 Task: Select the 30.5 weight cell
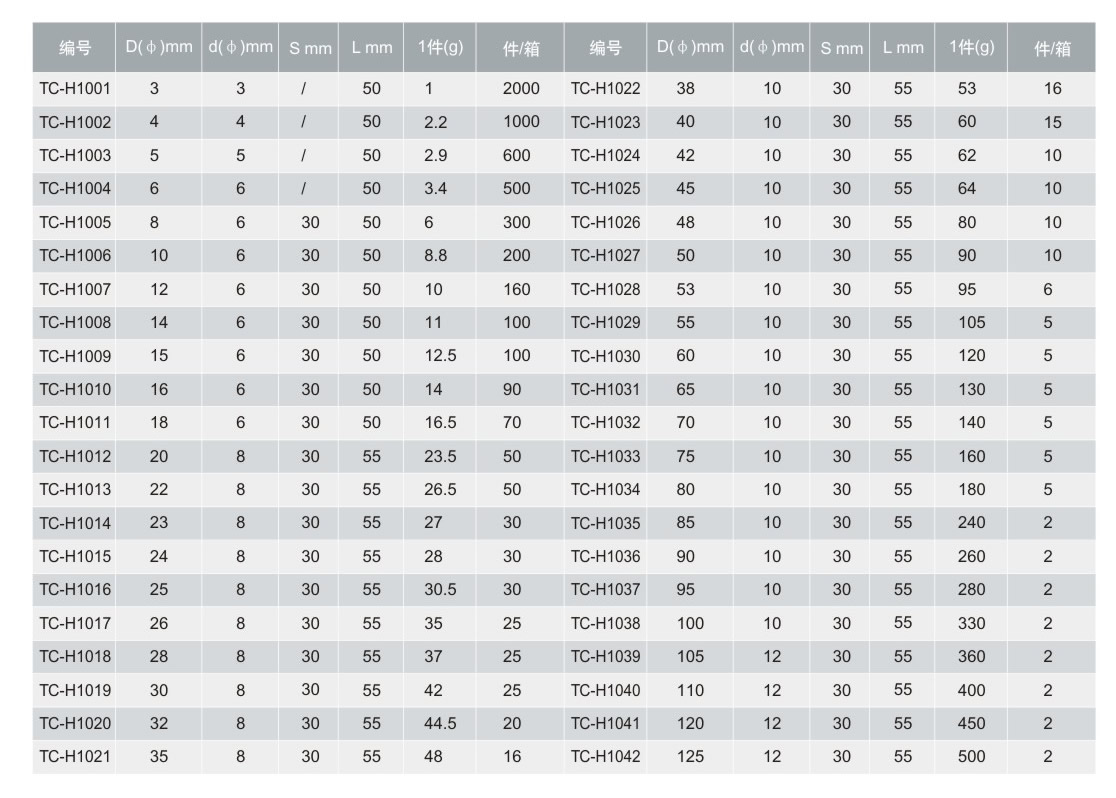(440, 590)
